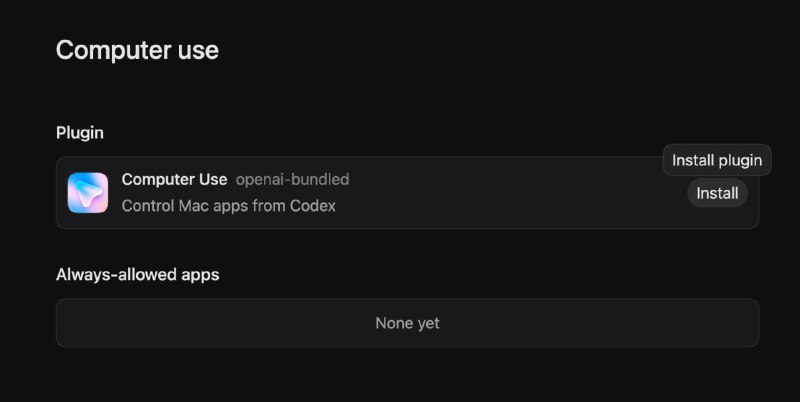Click empty space left of "None yet"
This screenshot has height=402, width=800.
coord(200,323)
